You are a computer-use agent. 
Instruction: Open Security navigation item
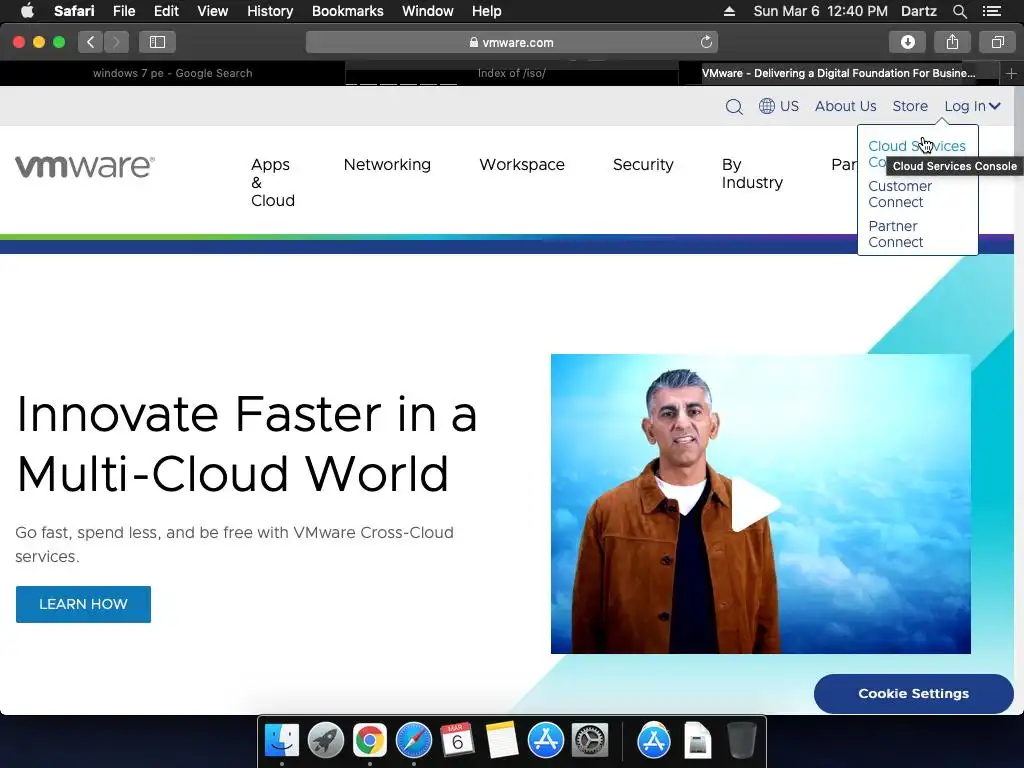[643, 165]
